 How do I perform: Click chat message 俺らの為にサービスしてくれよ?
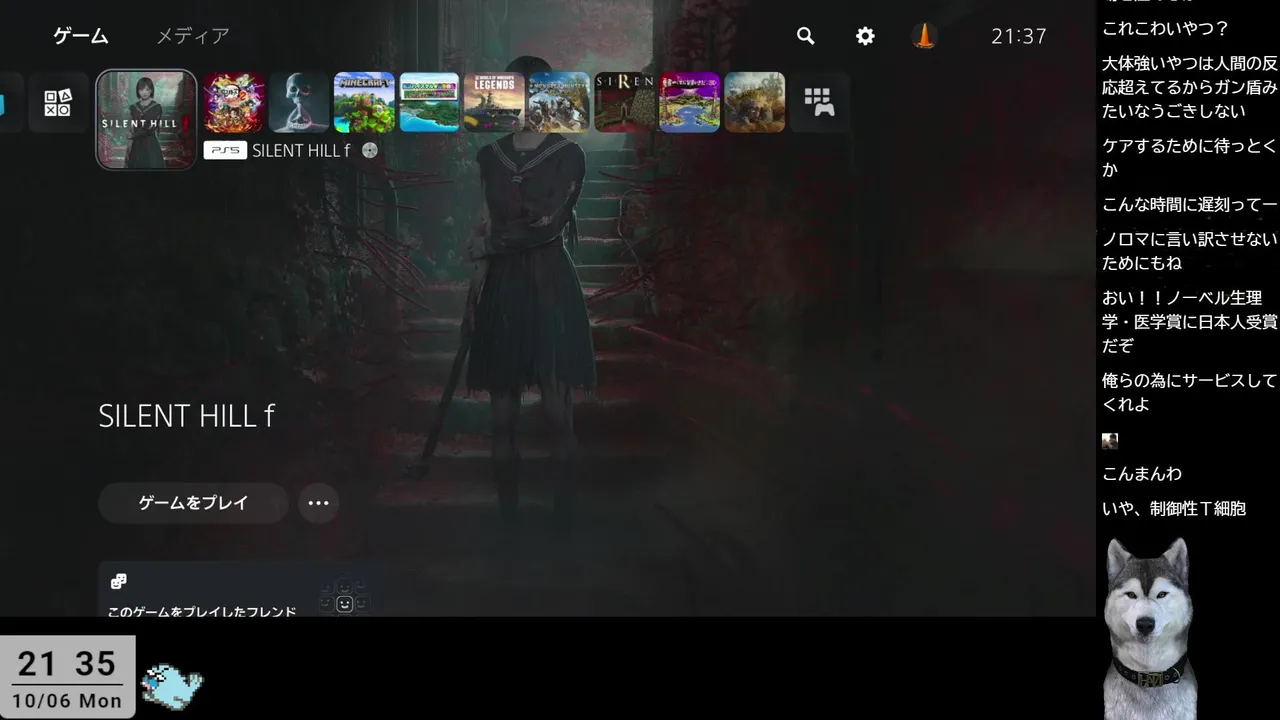[1190, 392]
